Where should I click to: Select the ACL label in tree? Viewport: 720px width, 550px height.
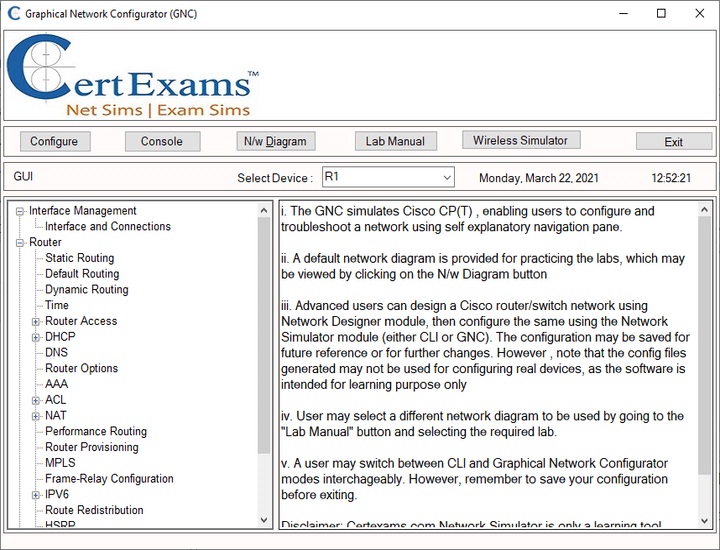[56, 399]
